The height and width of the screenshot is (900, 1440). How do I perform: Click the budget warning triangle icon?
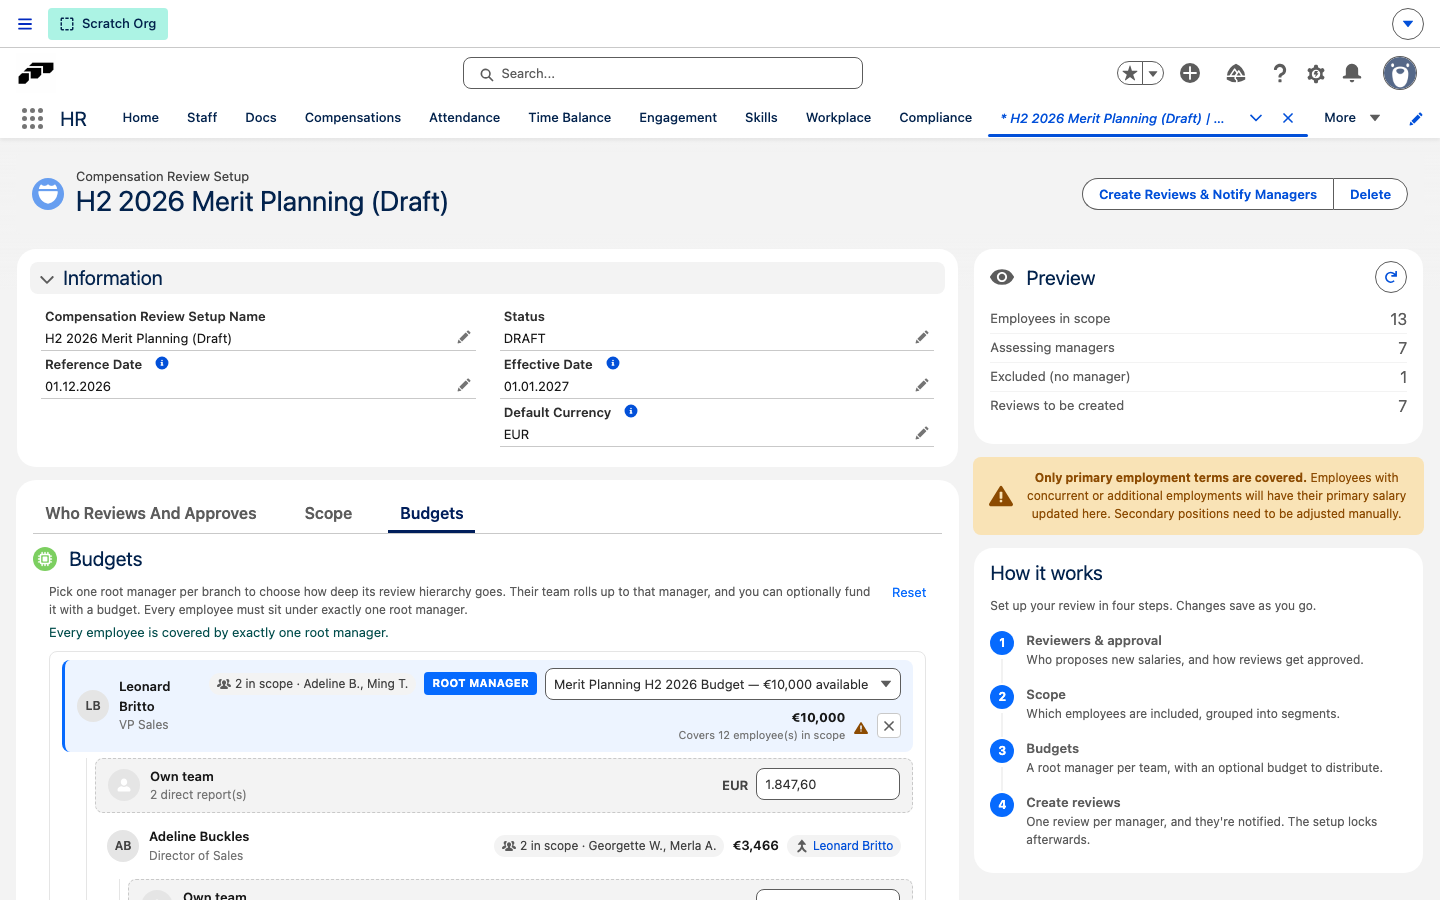click(861, 728)
